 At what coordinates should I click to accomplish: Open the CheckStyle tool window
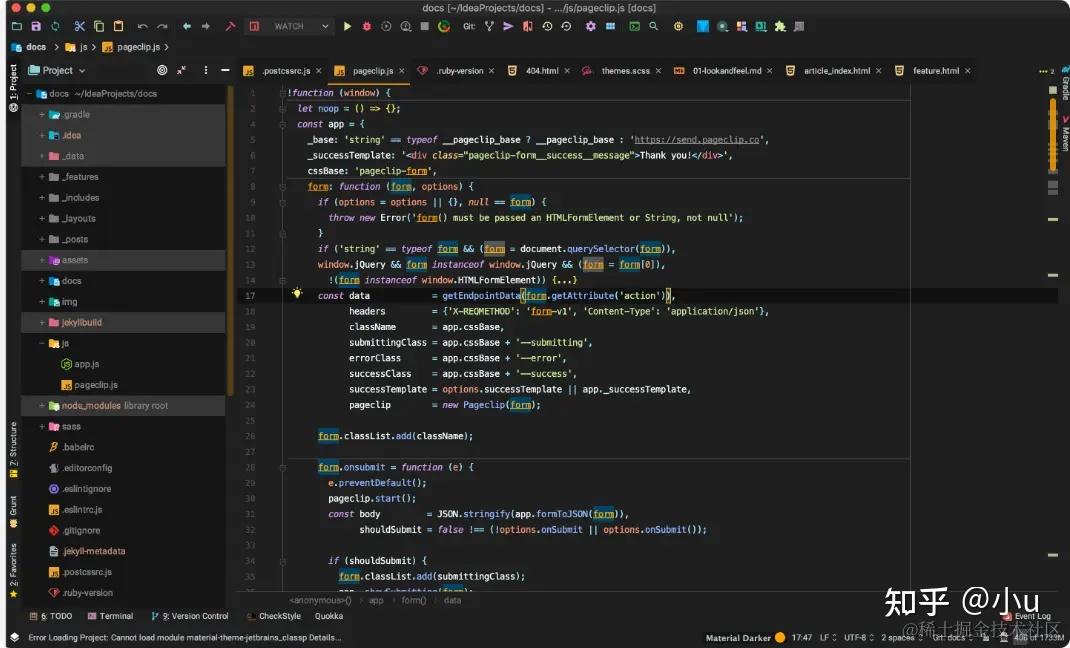pos(274,616)
